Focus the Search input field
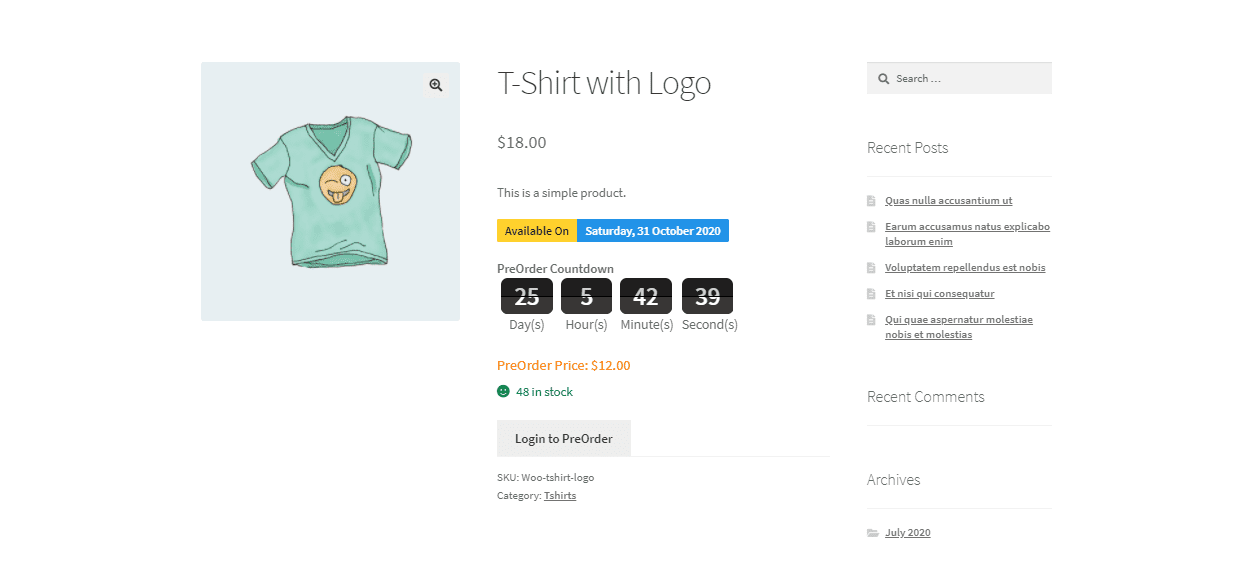Screen dimensions: 1255x563 coord(959,78)
